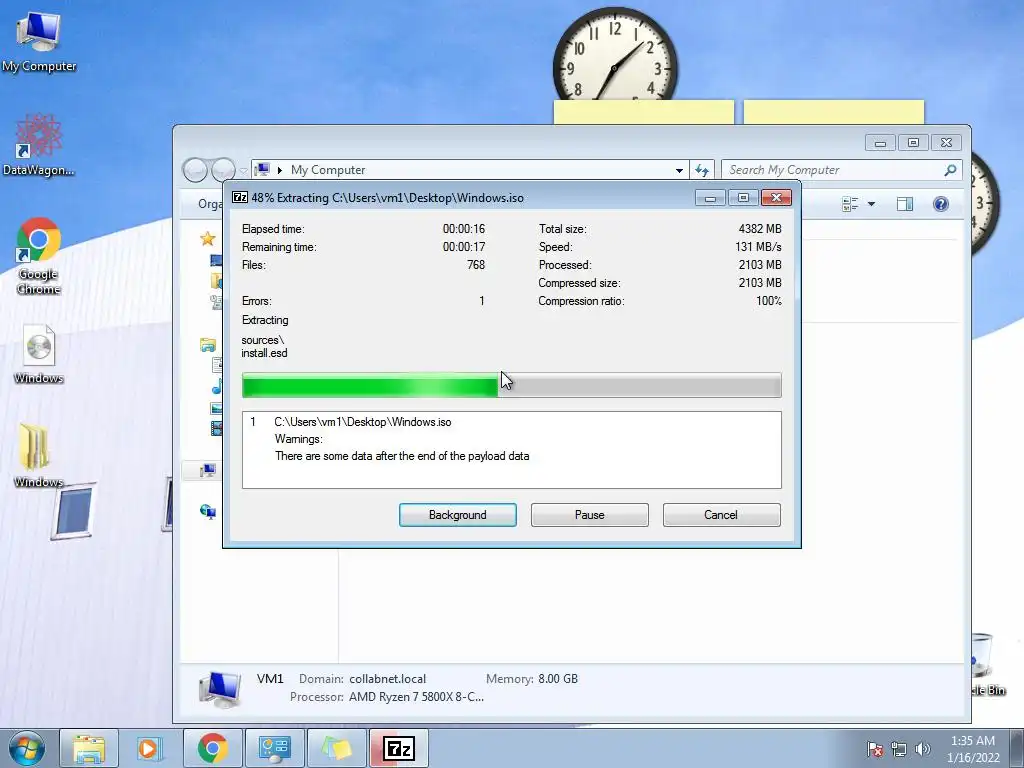Image resolution: width=1024 pixels, height=768 pixels.
Task: Open DataWagon desktop shortcut
Action: point(39,145)
